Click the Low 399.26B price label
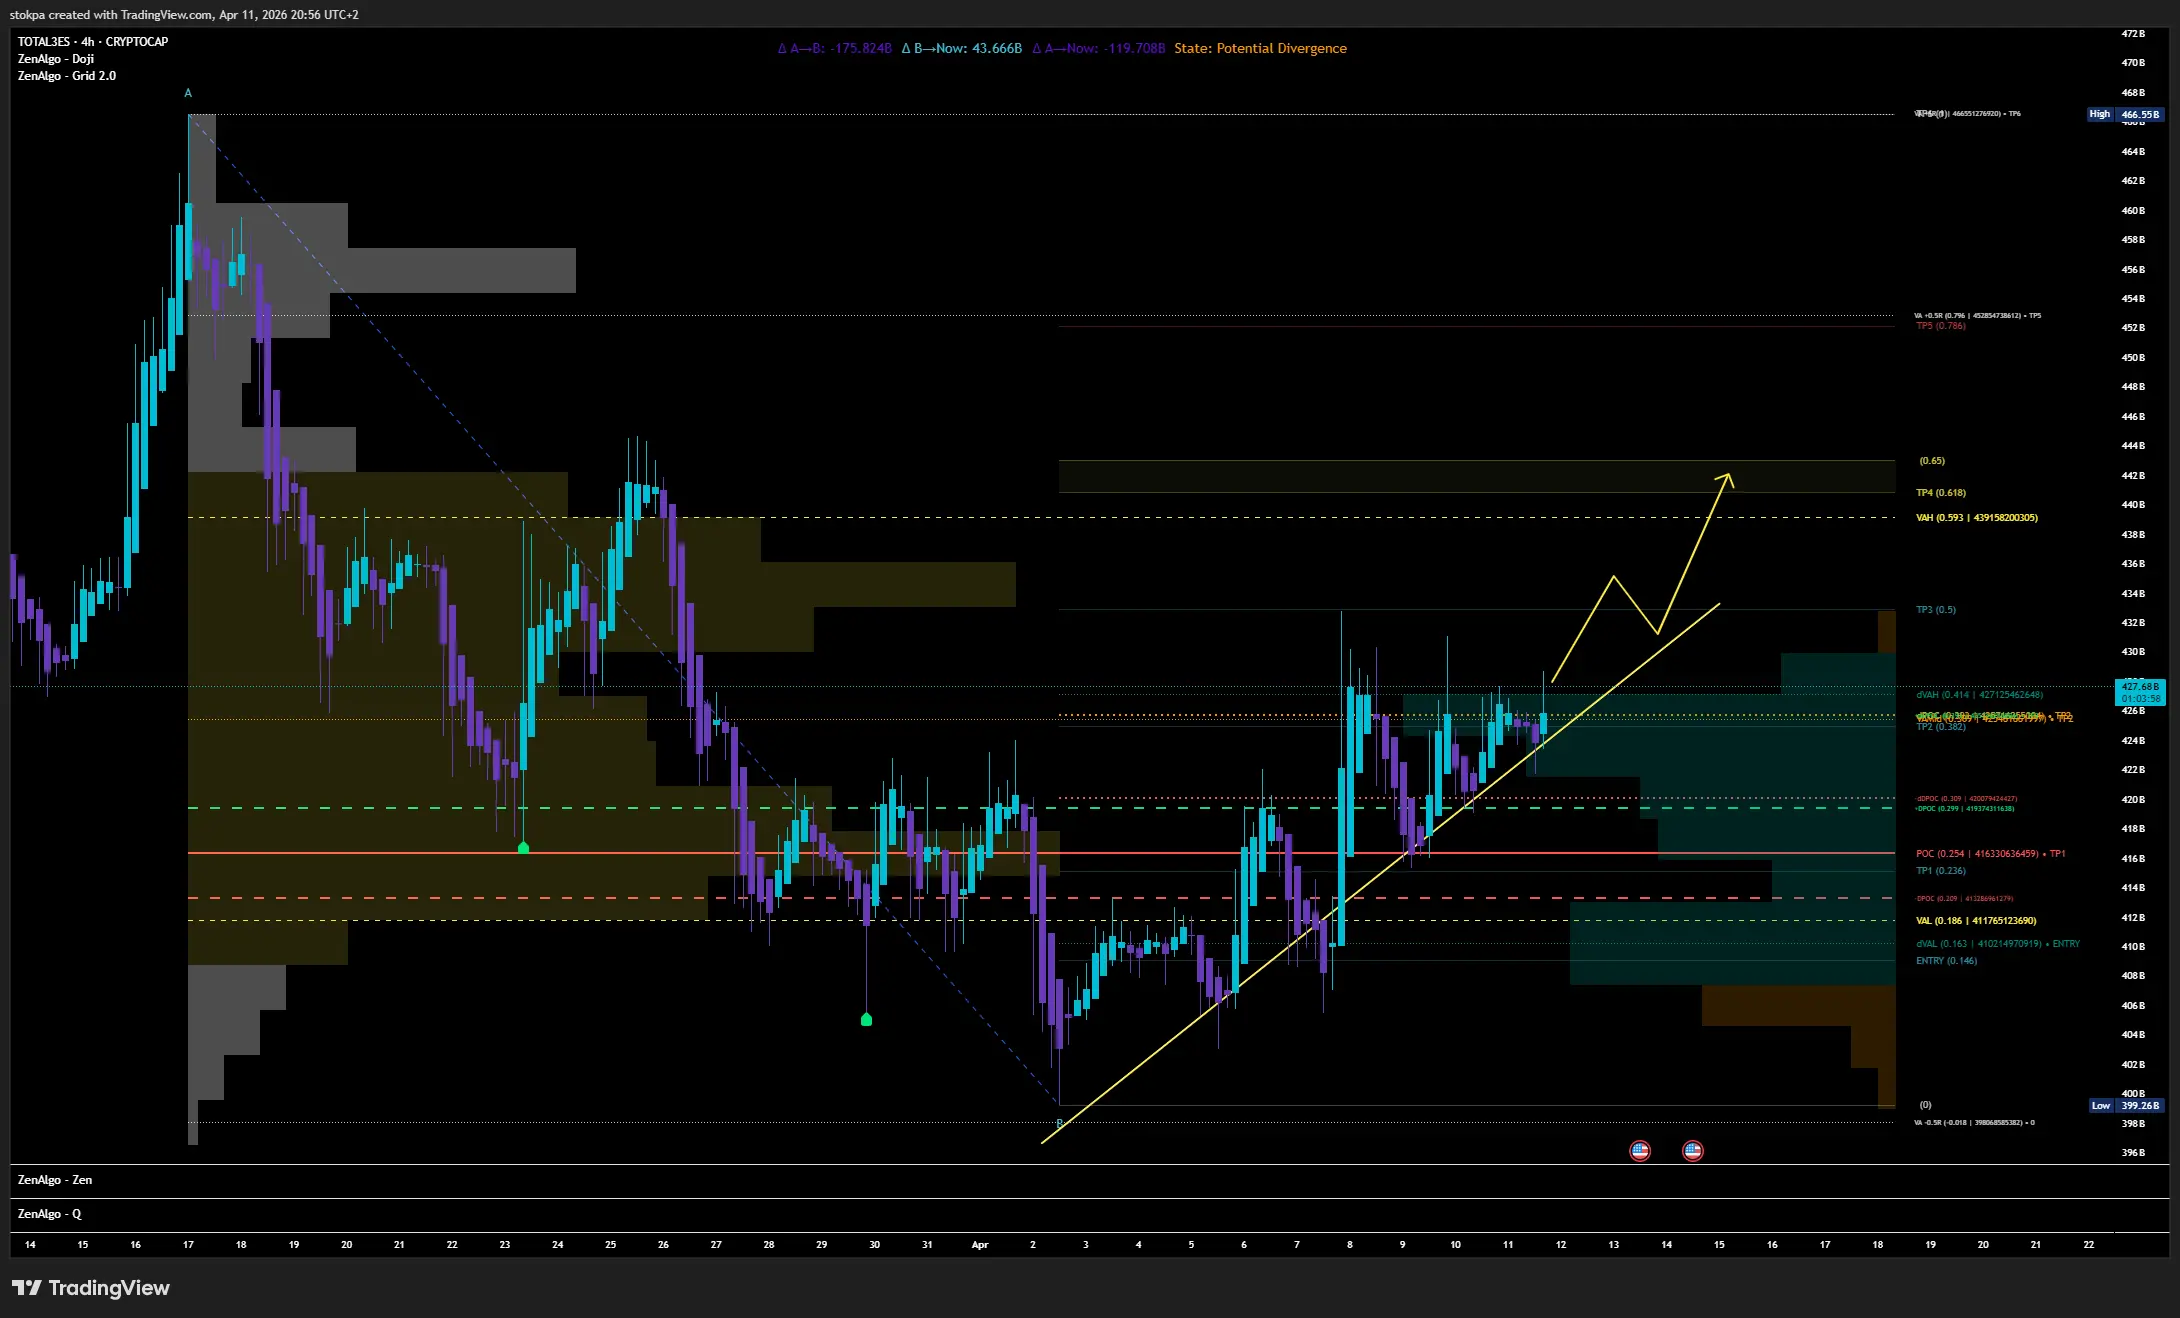Screen dimensions: 2180x1318 click(x=2127, y=1105)
